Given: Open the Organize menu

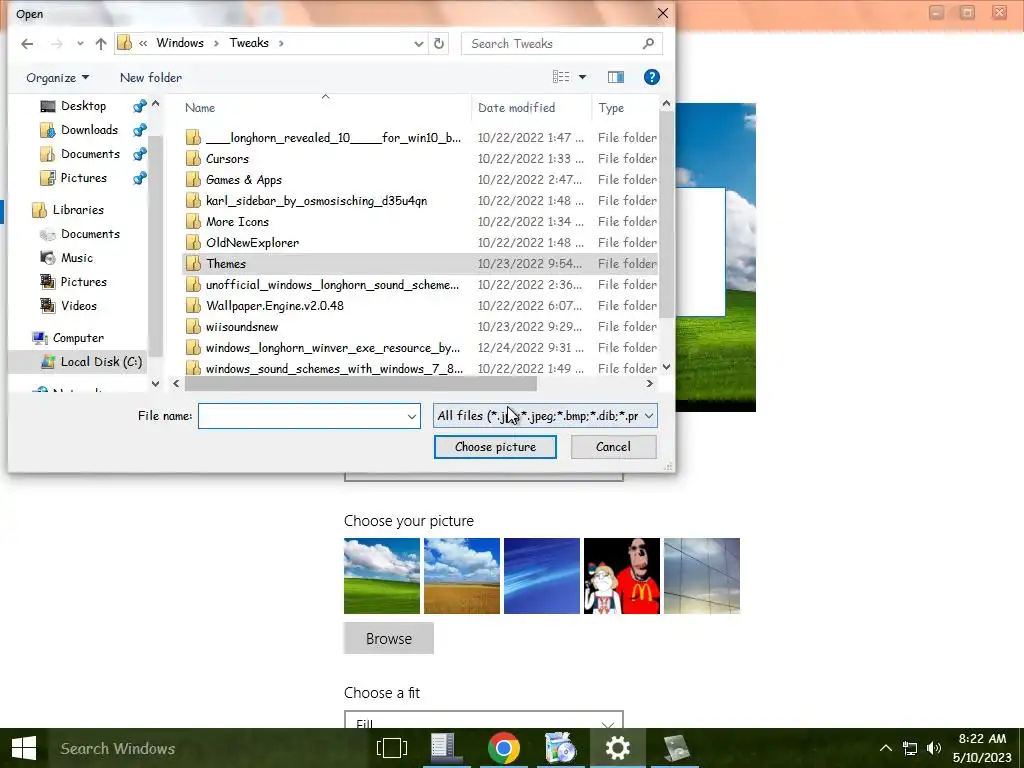Looking at the screenshot, I should pyautogui.click(x=57, y=78).
